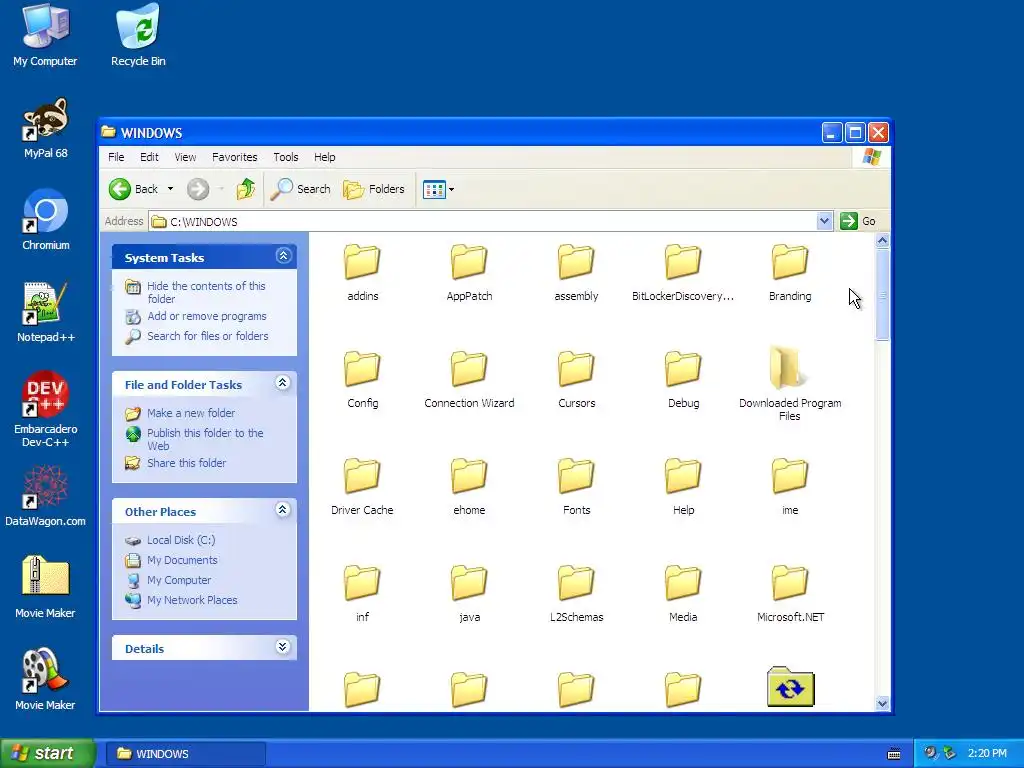The width and height of the screenshot is (1024, 768).
Task: Select the BitLockerDiscovery folder
Action: pyautogui.click(x=682, y=273)
